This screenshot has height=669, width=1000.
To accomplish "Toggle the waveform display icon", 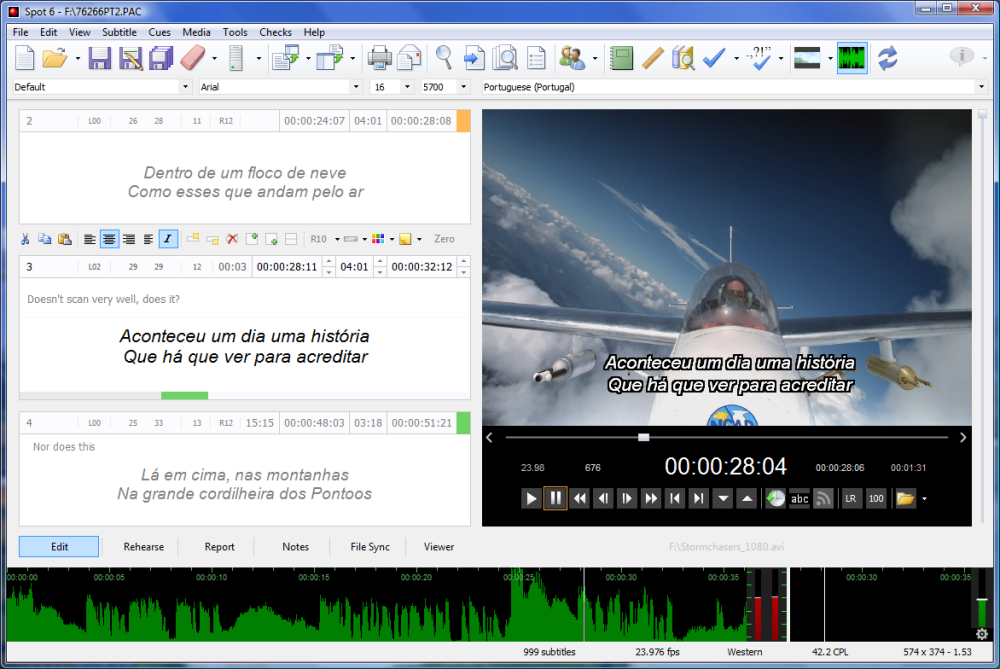I will 852,57.
